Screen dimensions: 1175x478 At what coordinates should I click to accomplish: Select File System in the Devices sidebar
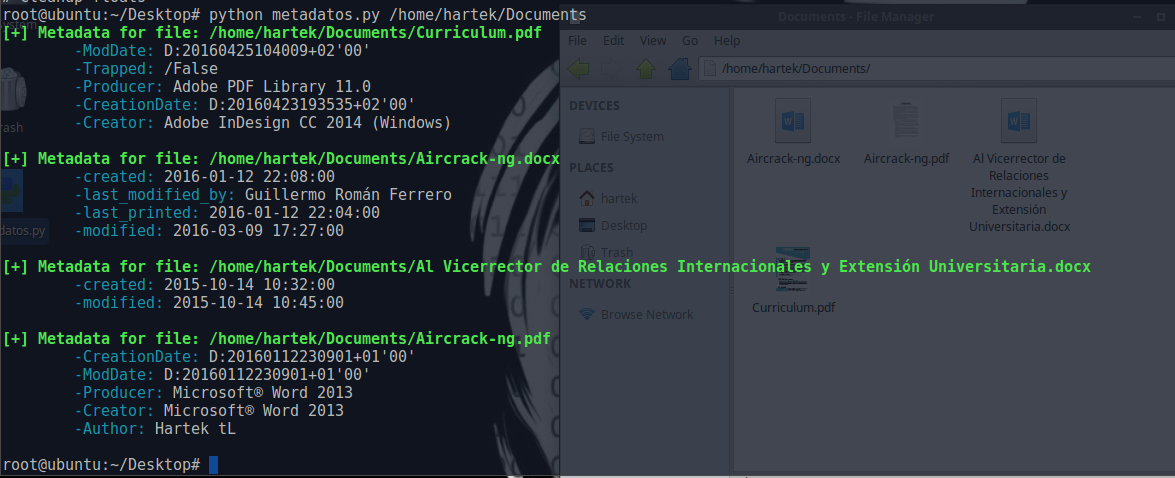[x=632, y=136]
